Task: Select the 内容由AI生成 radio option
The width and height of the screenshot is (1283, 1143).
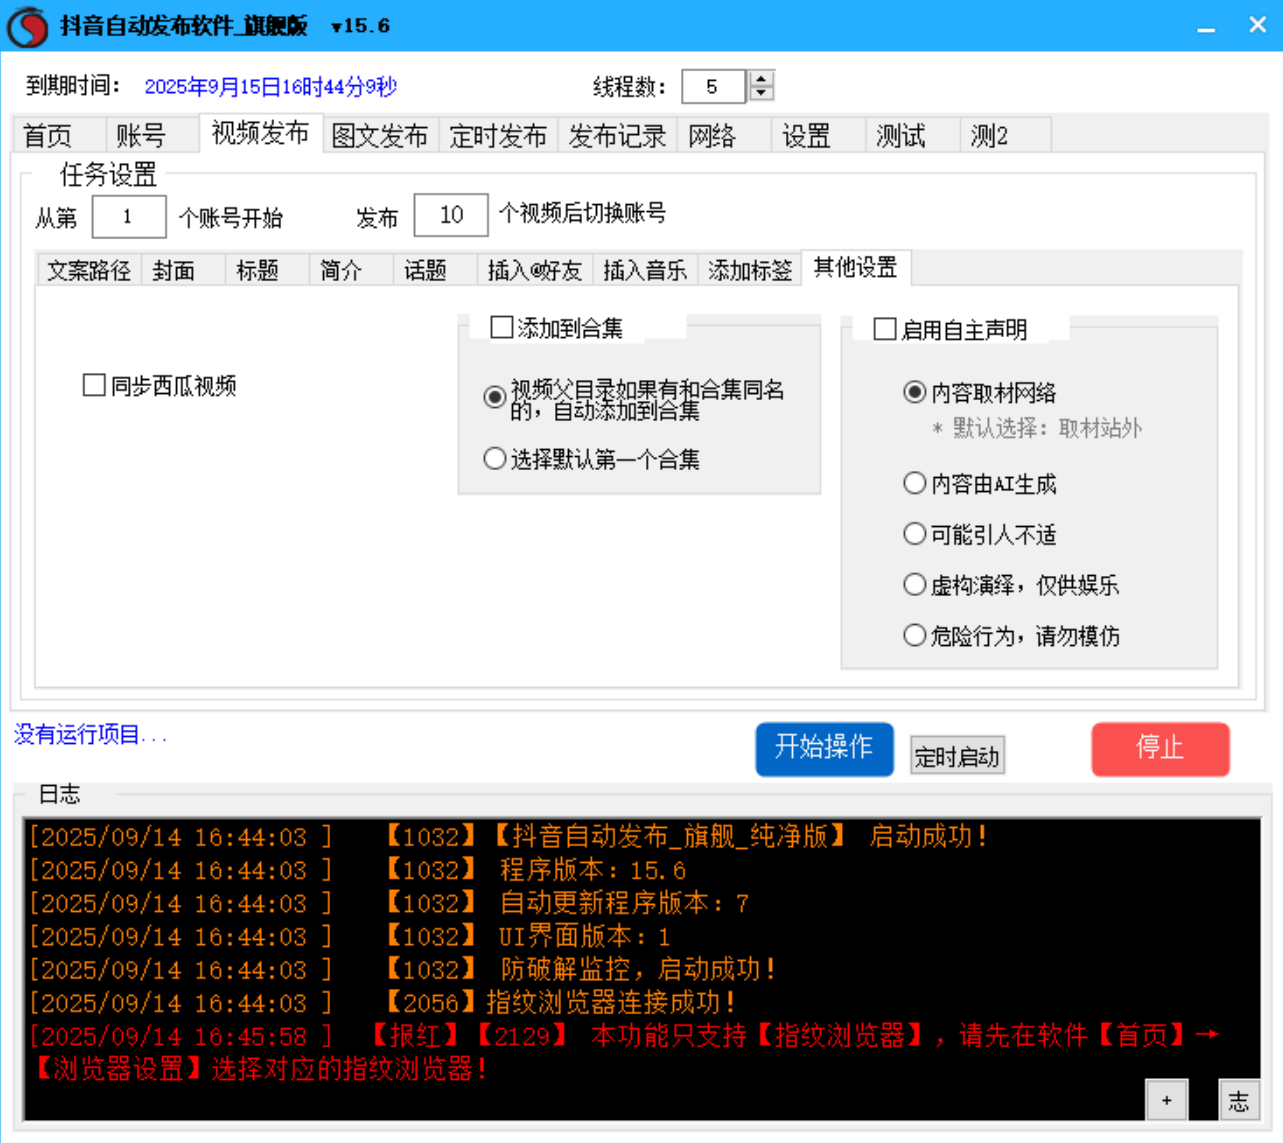Action: (x=915, y=484)
